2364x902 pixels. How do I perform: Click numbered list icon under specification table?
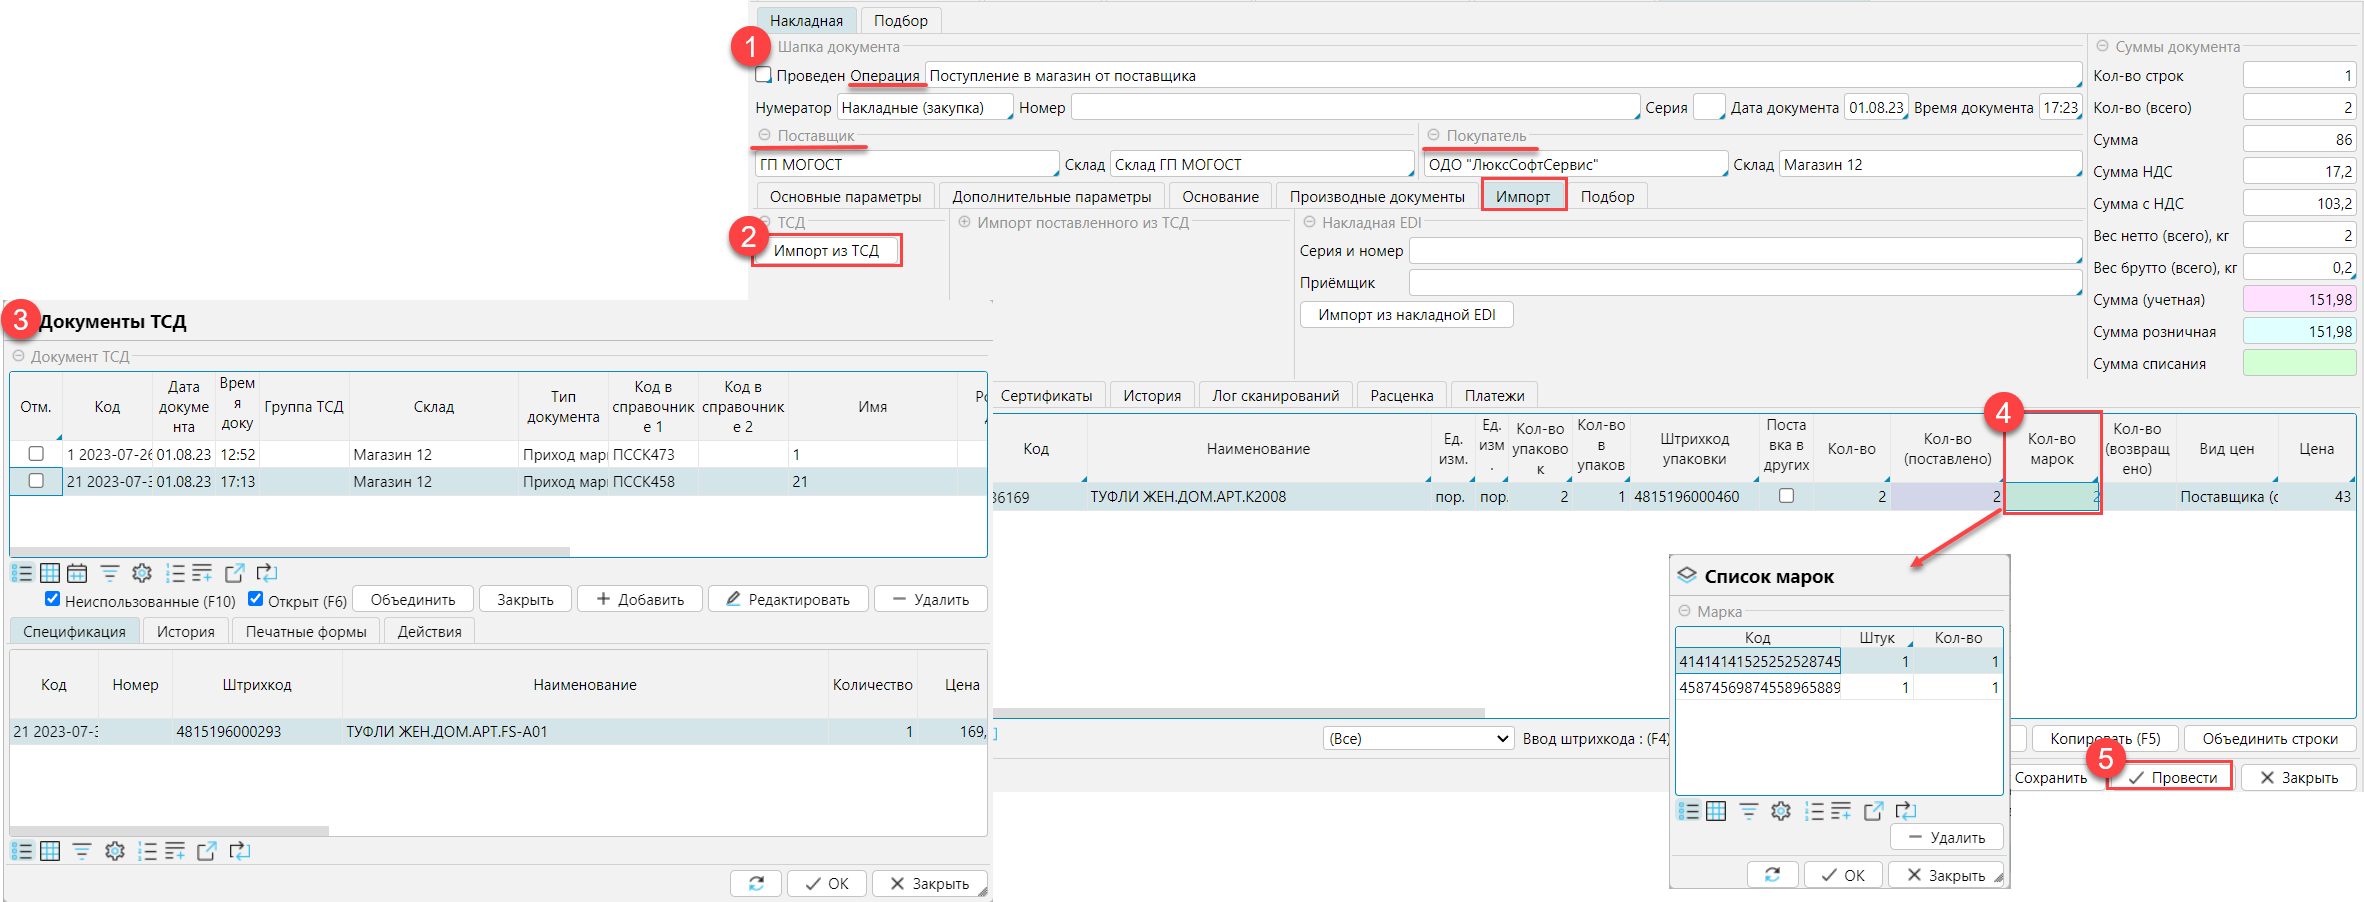[147, 851]
